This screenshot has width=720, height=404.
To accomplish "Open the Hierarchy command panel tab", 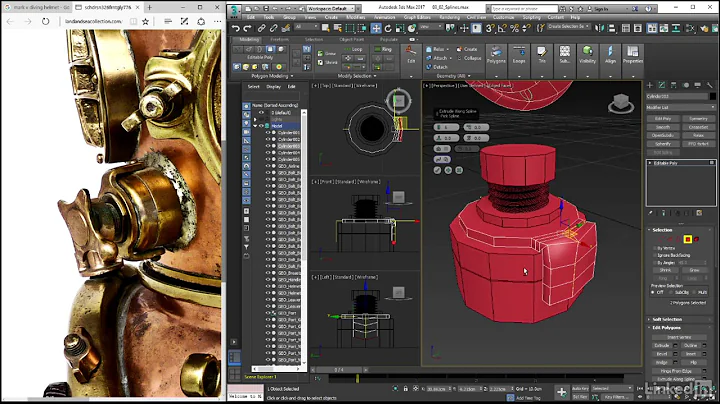I will tap(674, 85).
